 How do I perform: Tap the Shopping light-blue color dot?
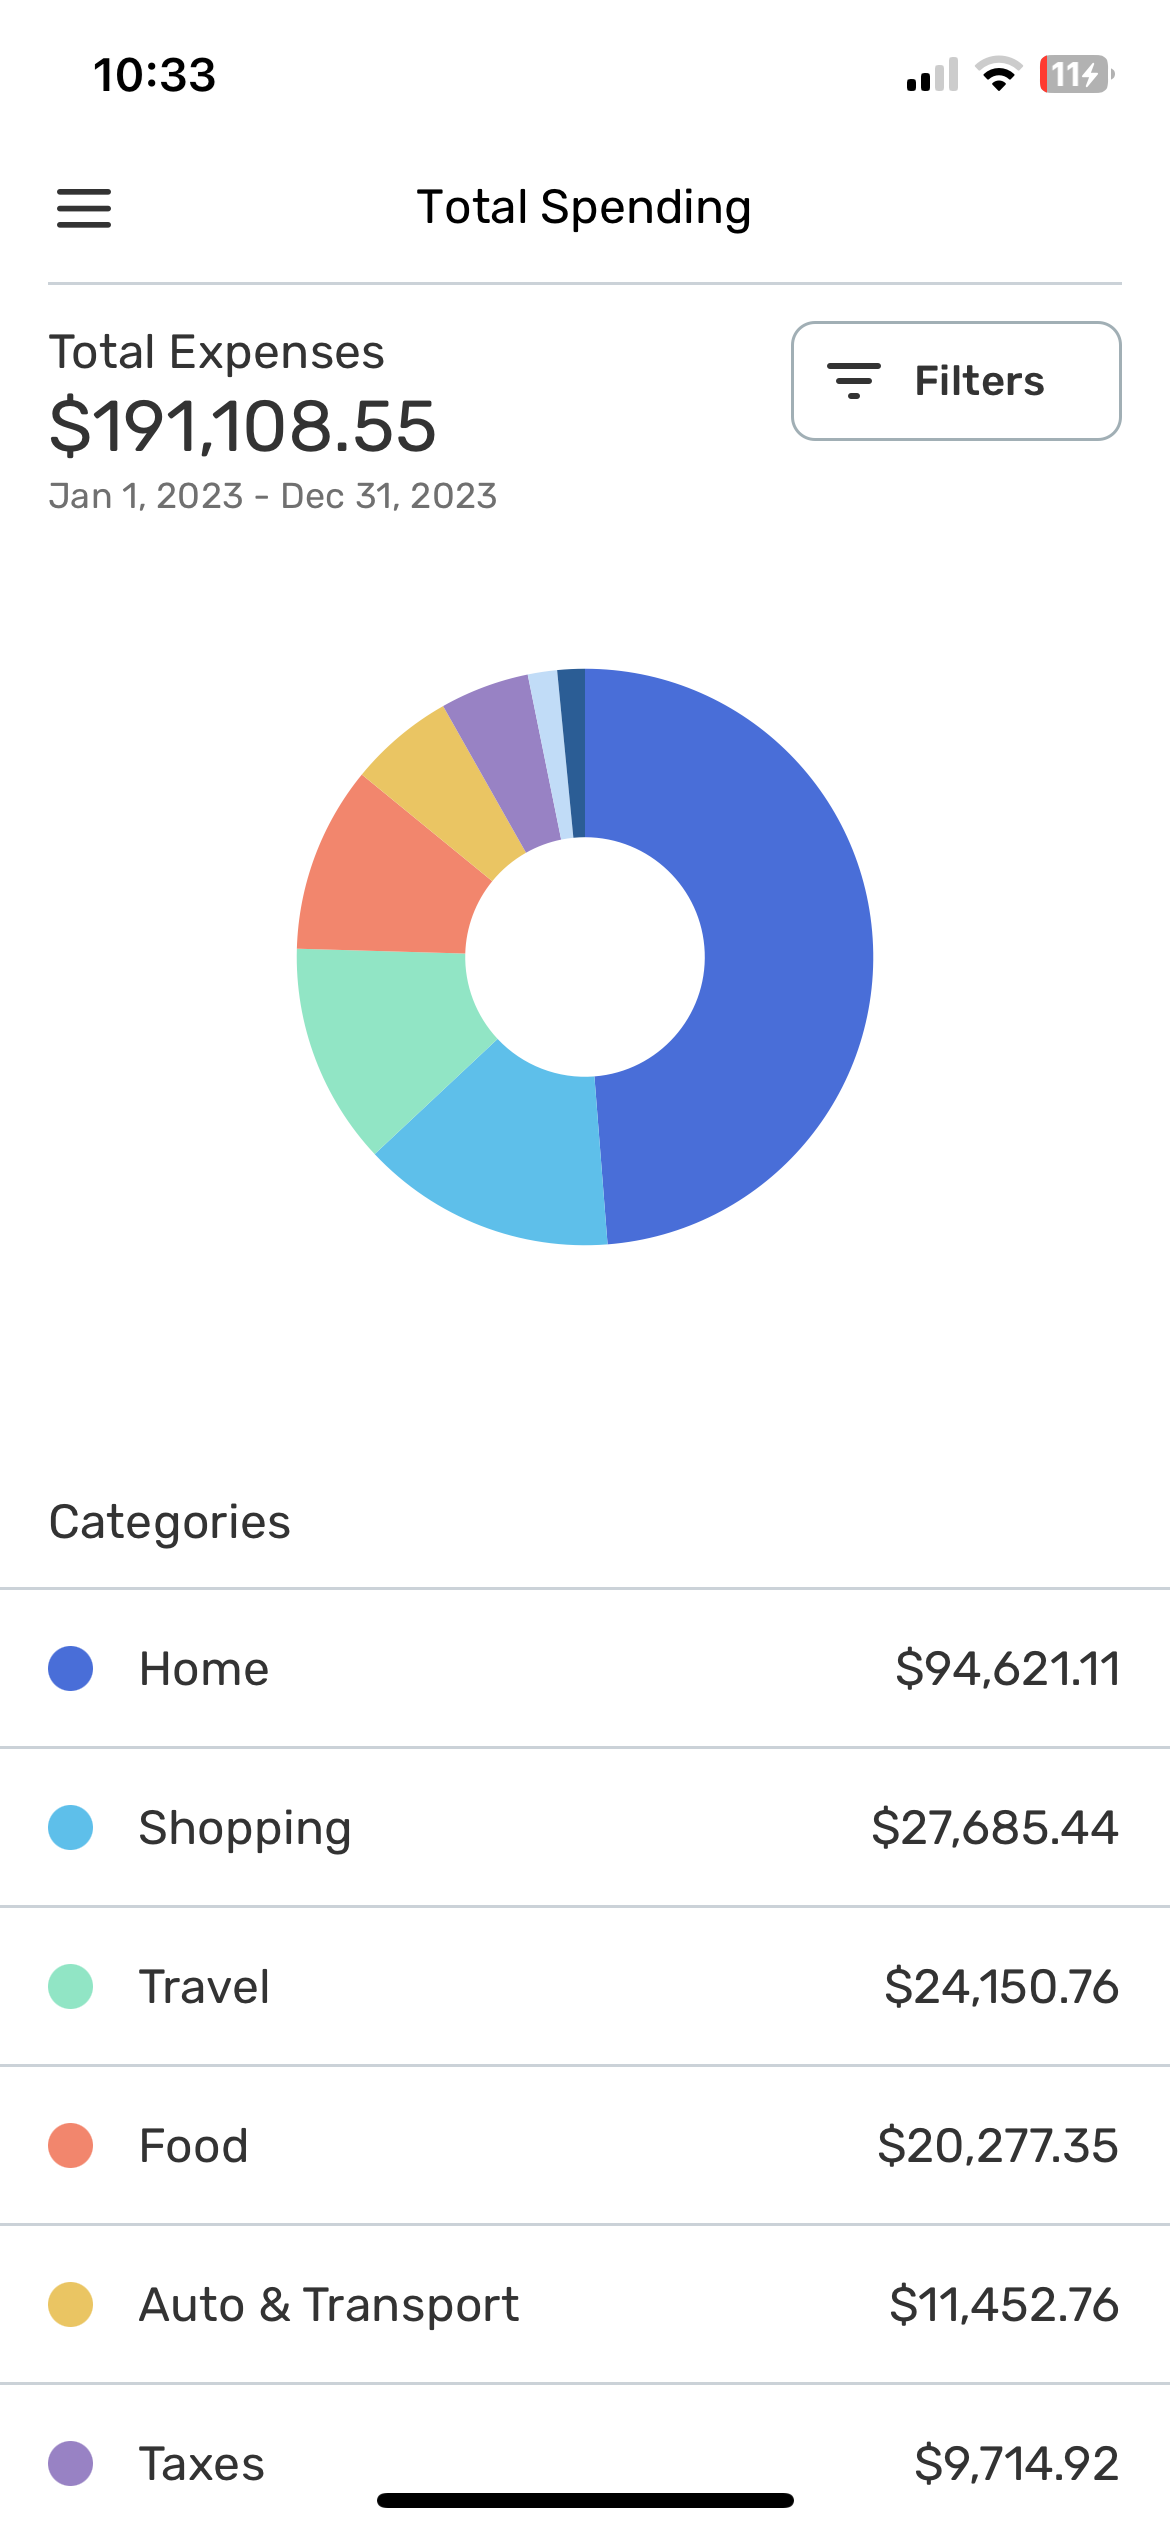point(71,1827)
